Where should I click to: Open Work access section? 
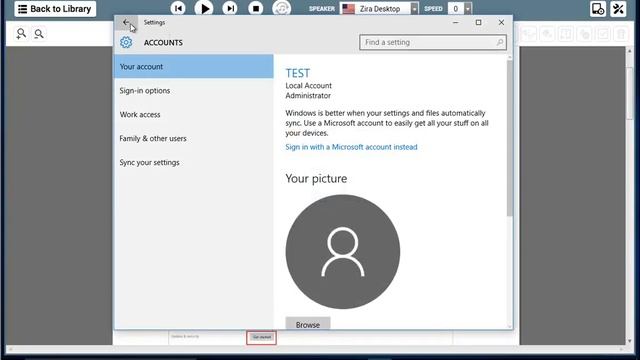click(193, 115)
